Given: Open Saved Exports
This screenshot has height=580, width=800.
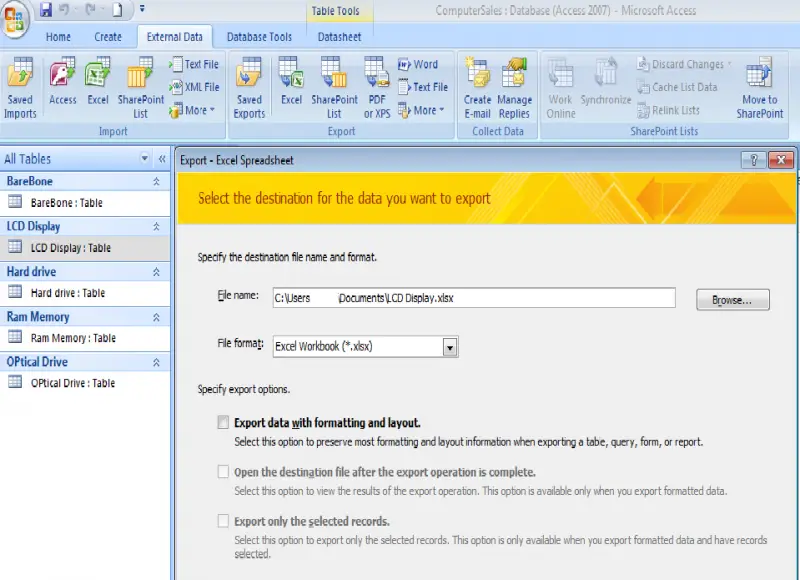Looking at the screenshot, I should click(x=249, y=88).
